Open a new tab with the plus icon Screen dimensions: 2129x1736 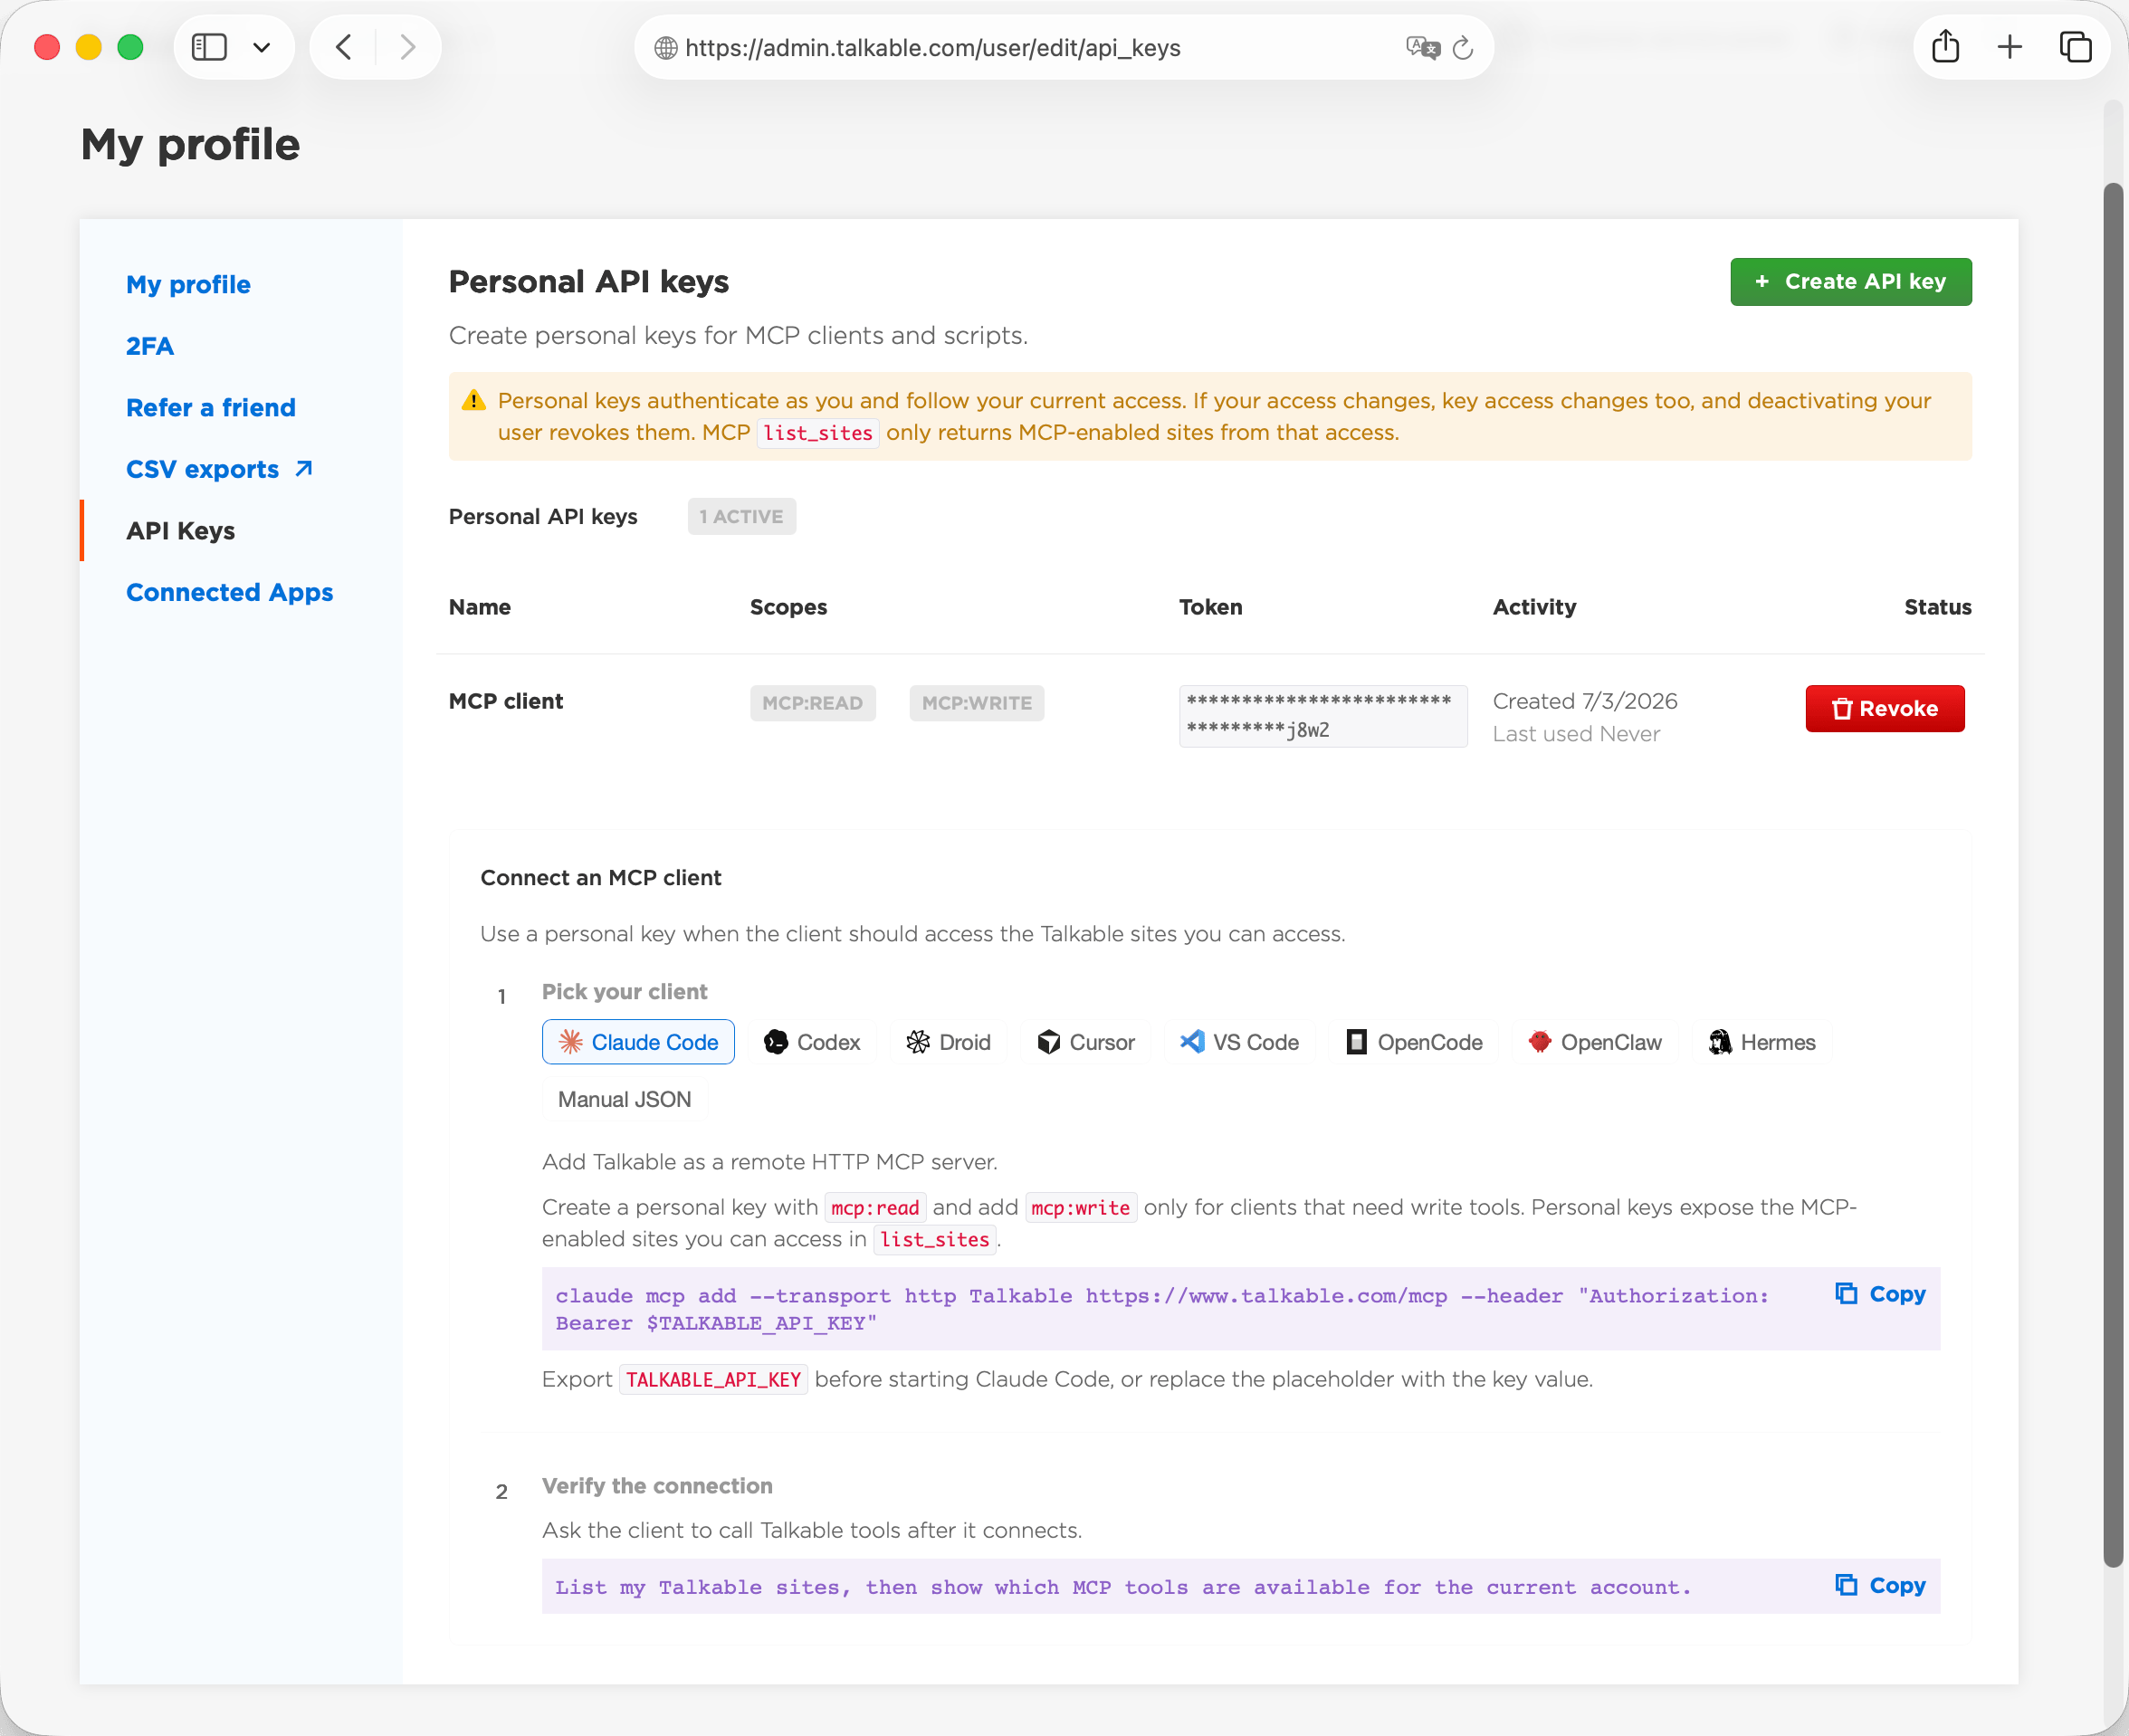[x=2010, y=47]
